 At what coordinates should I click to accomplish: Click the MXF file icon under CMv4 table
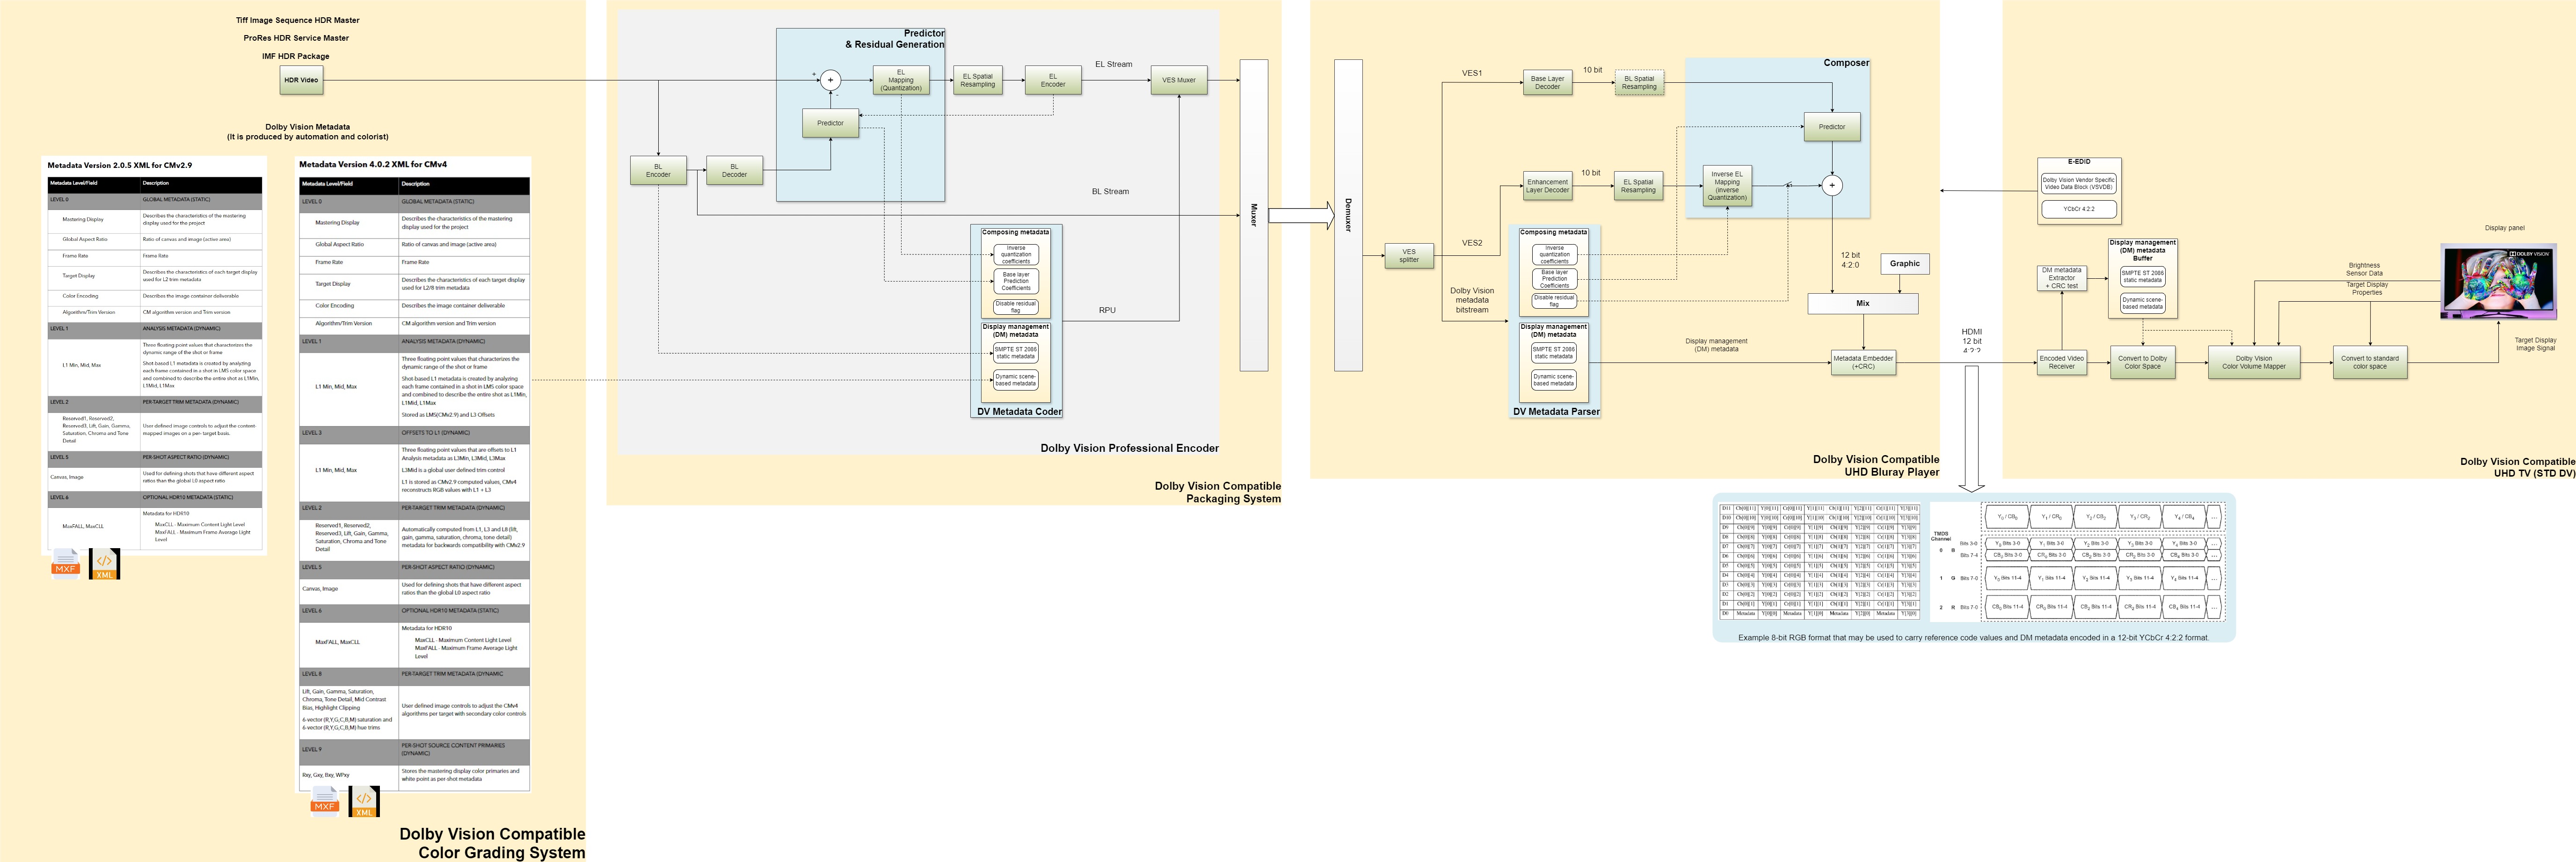[325, 801]
